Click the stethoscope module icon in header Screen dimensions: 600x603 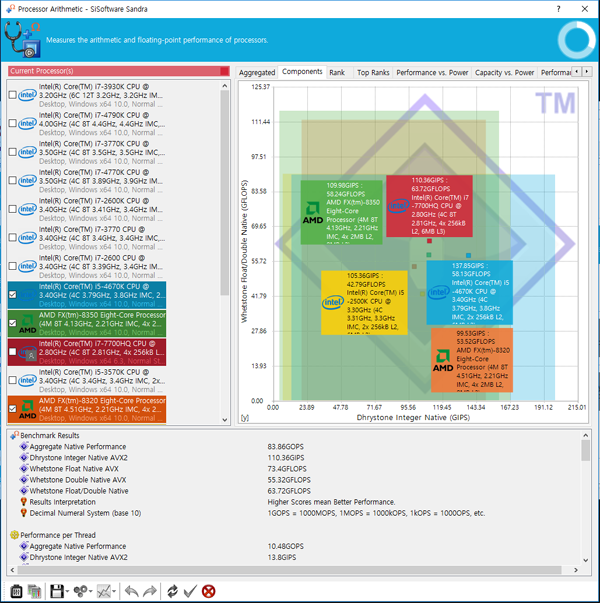click(23, 40)
